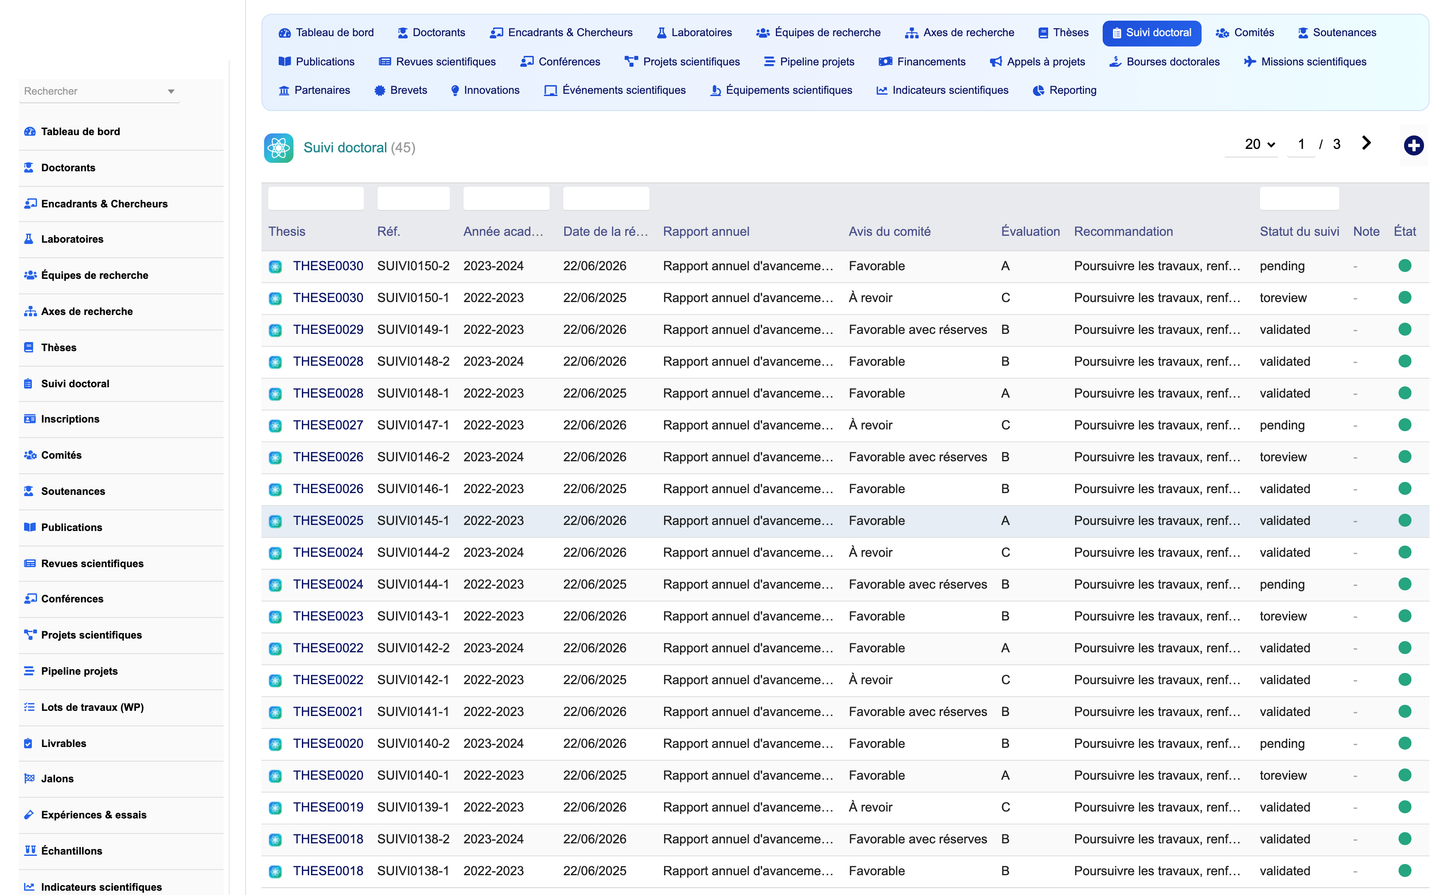Open THESE0029 thesis link
Image resolution: width=1445 pixels, height=895 pixels.
click(328, 330)
